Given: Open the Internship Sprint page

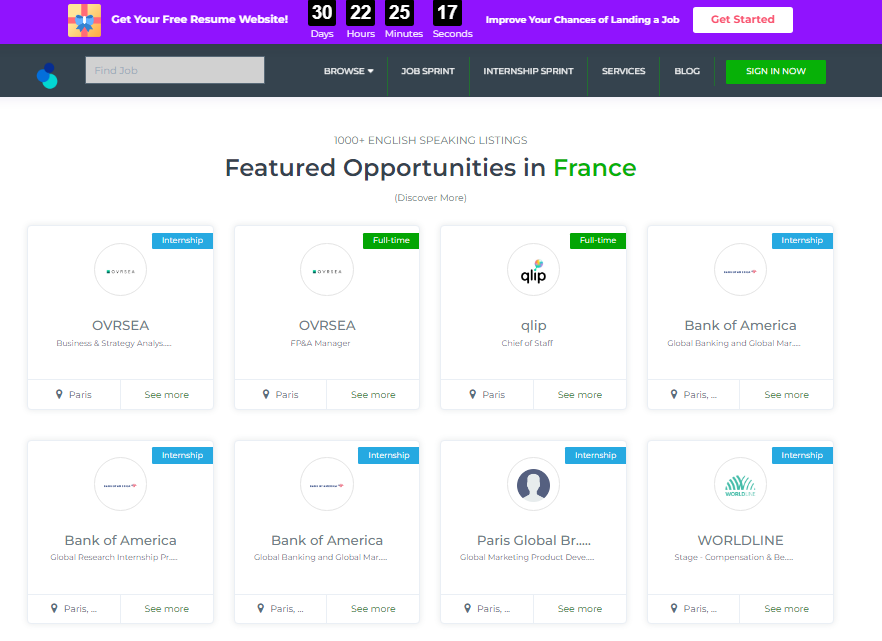Looking at the screenshot, I should (528, 71).
